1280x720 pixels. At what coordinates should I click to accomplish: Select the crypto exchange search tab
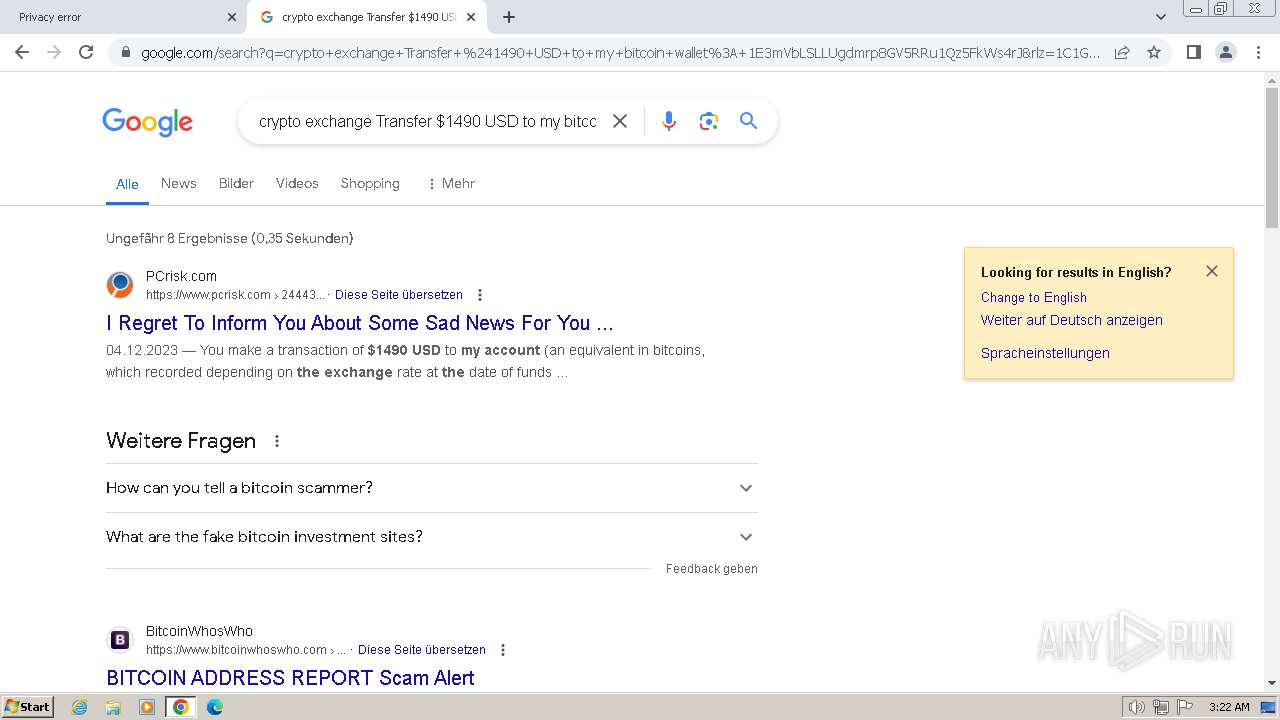click(367, 17)
